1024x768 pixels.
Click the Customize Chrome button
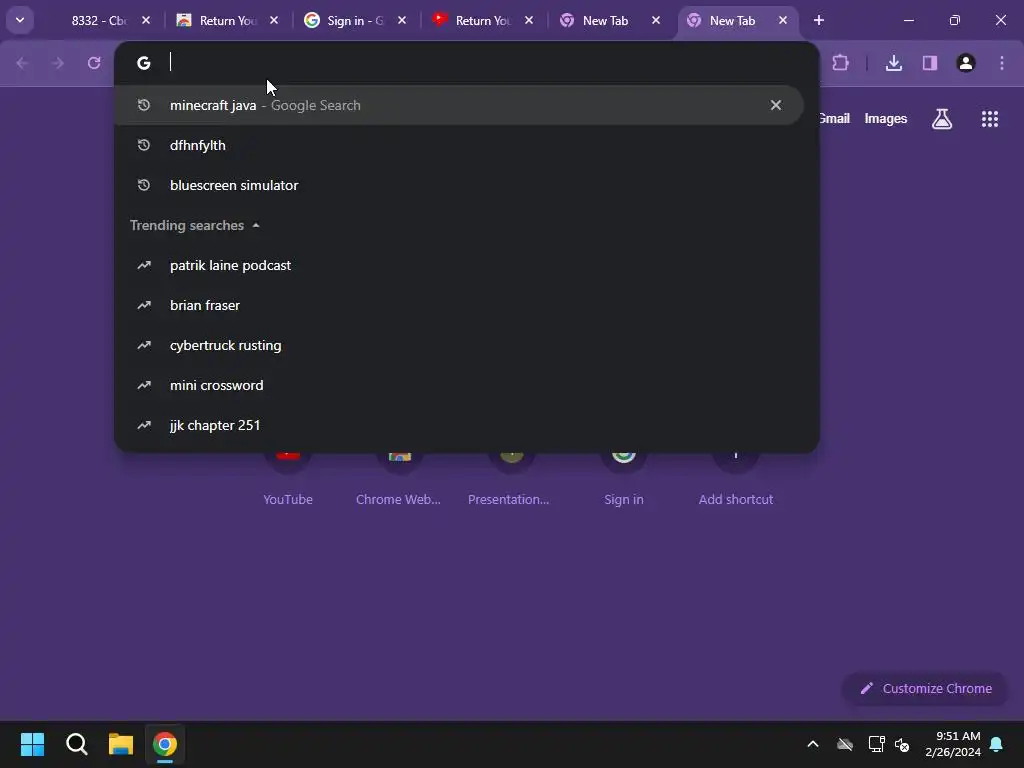pos(925,688)
